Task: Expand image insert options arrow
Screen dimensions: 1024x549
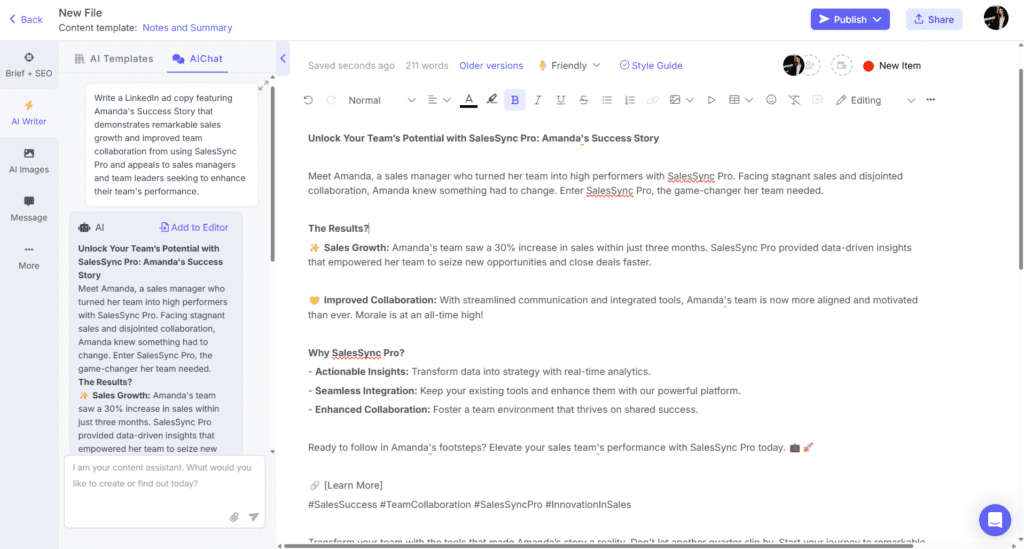Action: pos(690,100)
